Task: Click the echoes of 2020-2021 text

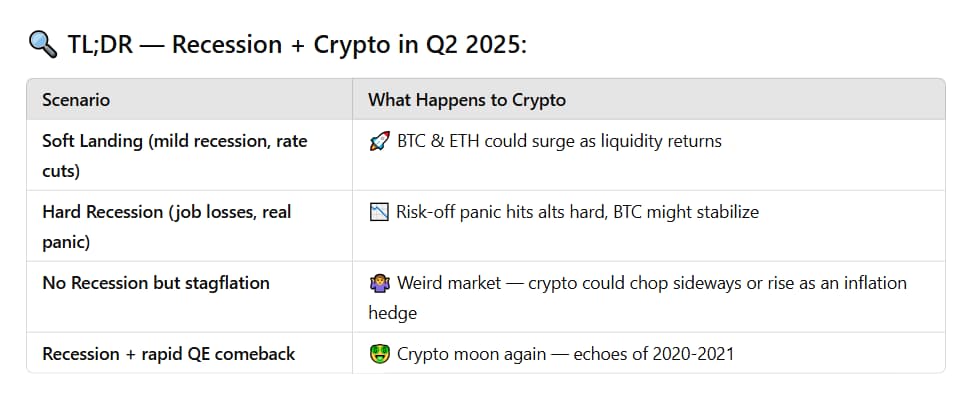Action: click(653, 354)
